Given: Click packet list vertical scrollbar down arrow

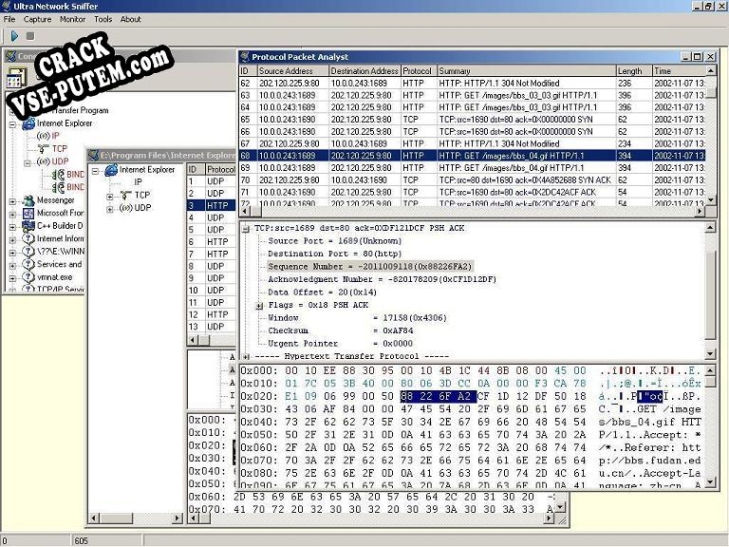Looking at the screenshot, I should coord(710,200).
